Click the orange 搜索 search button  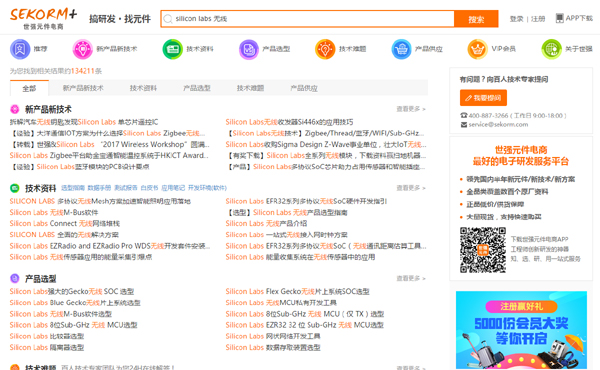point(476,19)
